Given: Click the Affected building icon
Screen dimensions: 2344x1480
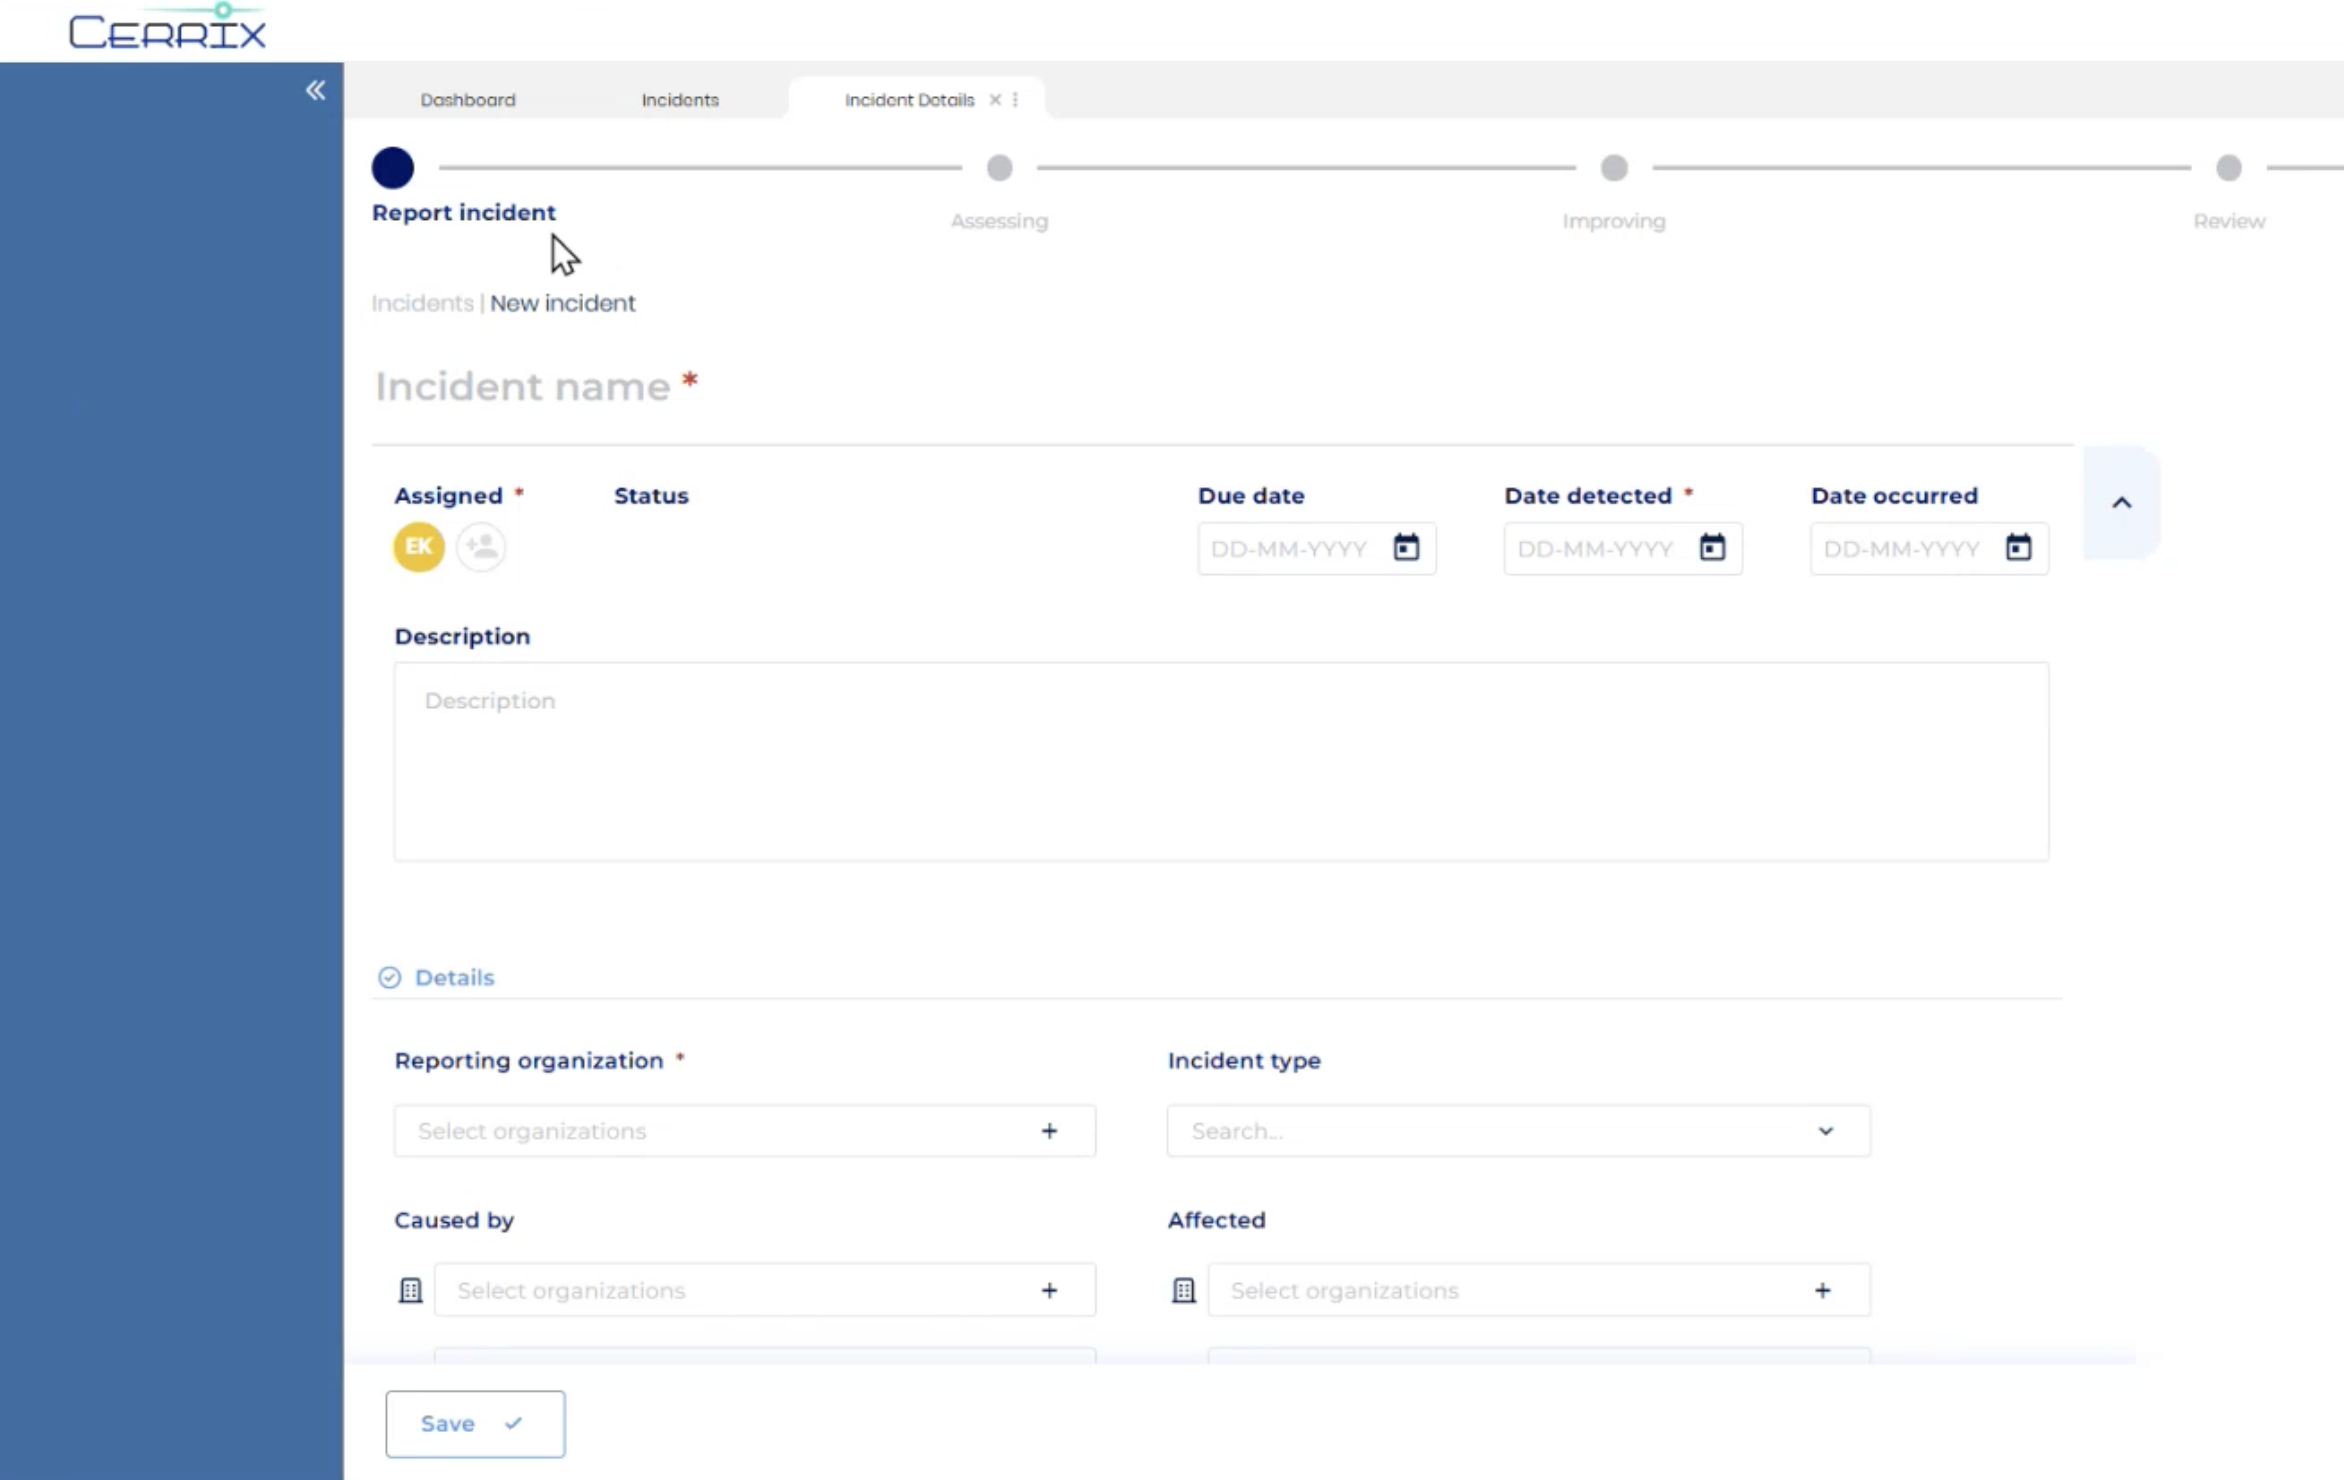Looking at the screenshot, I should click(1183, 1290).
